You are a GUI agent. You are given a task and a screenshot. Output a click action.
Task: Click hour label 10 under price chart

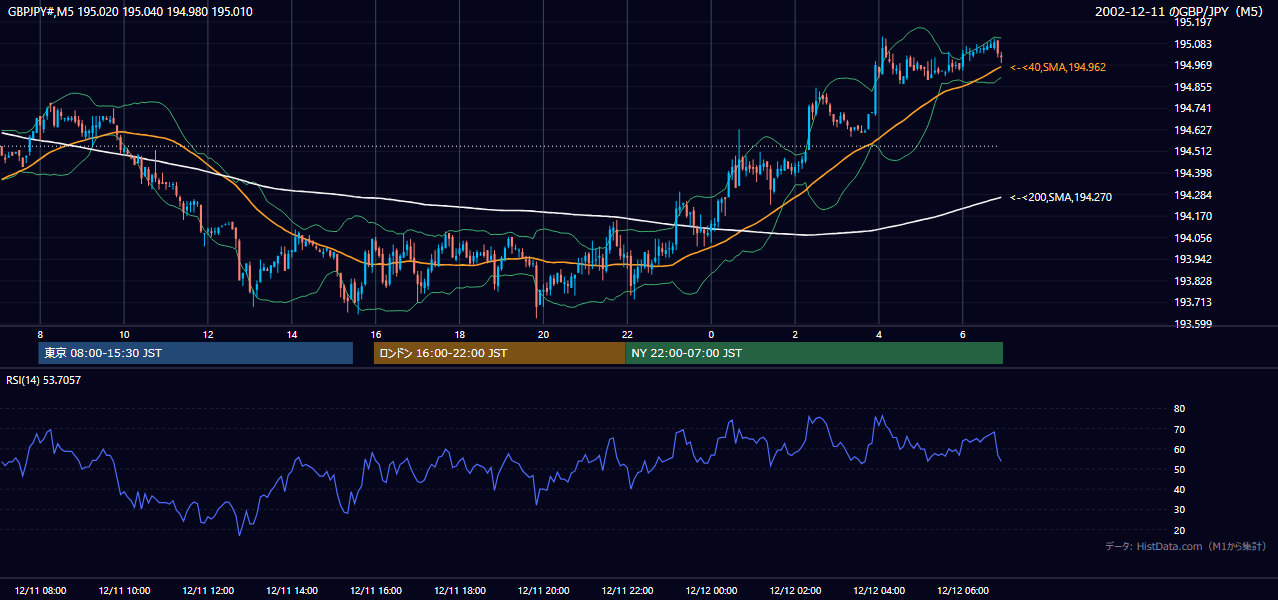(x=124, y=334)
